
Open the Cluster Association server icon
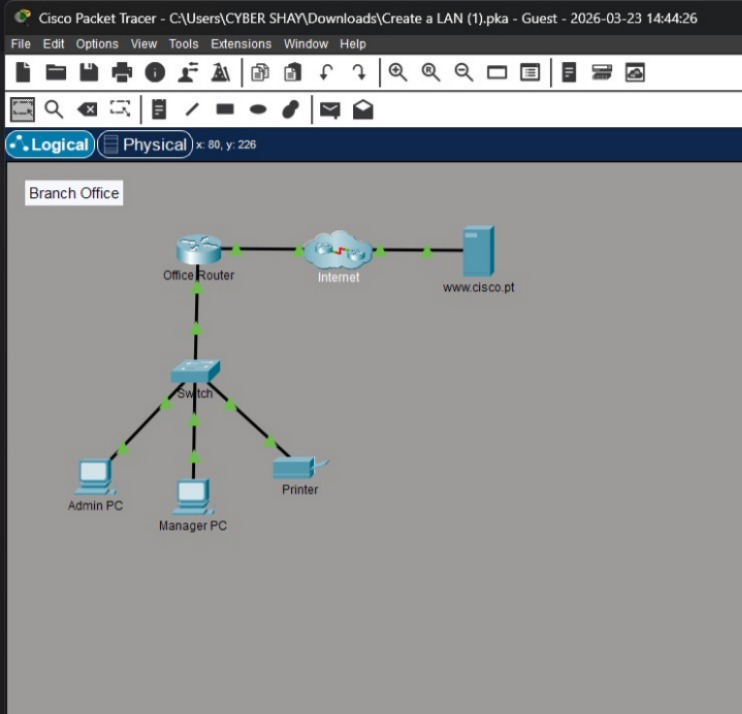(x=602, y=73)
